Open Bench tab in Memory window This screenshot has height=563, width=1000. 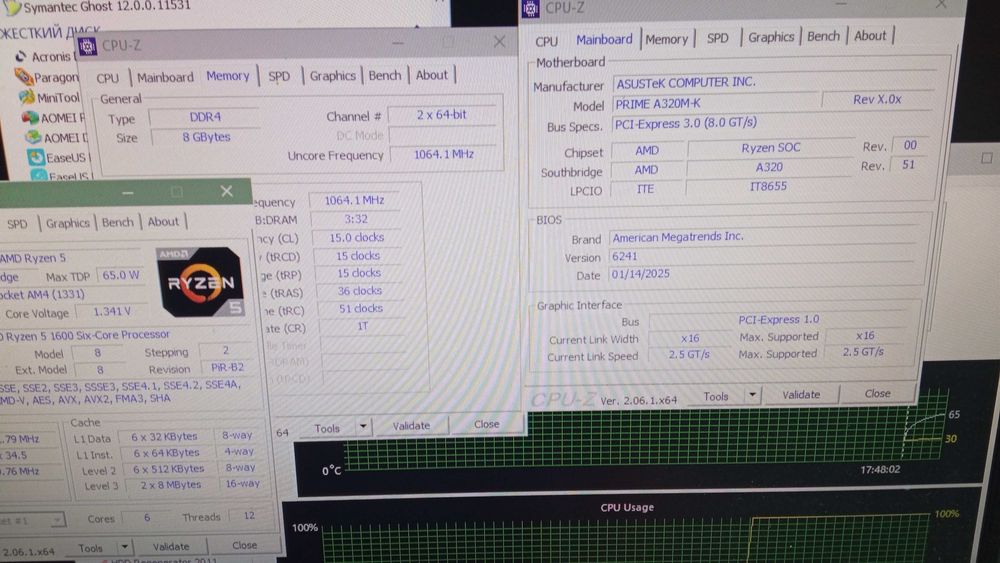coord(385,75)
